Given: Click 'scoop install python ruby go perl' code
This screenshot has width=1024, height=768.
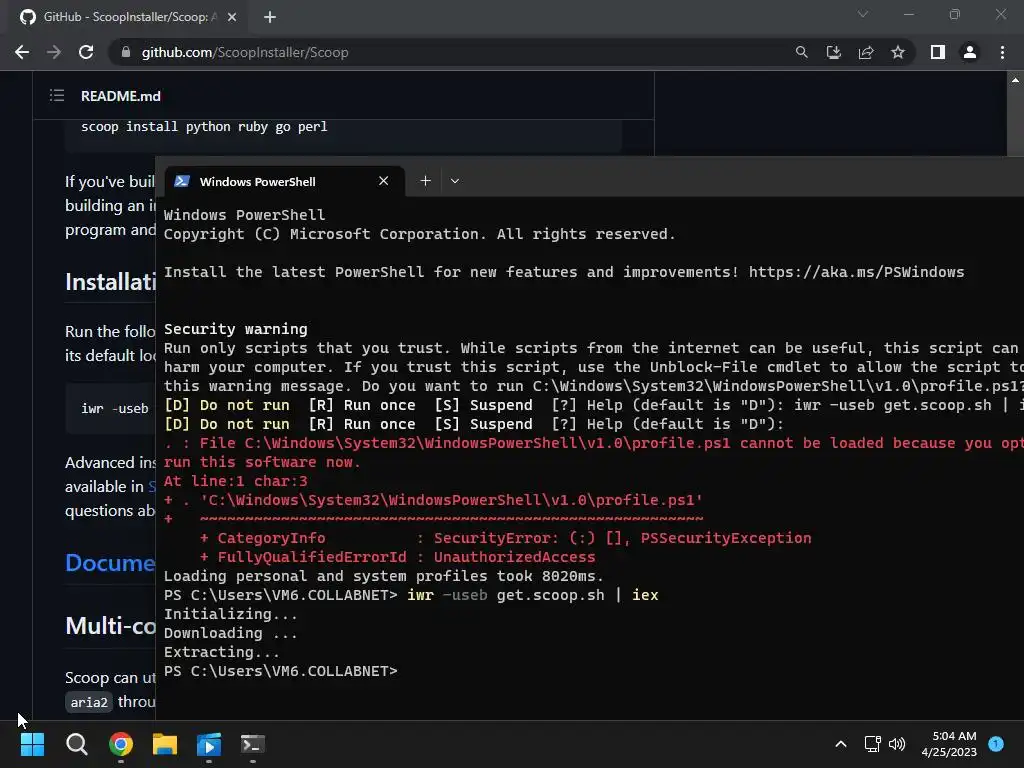Looking at the screenshot, I should 204,127.
